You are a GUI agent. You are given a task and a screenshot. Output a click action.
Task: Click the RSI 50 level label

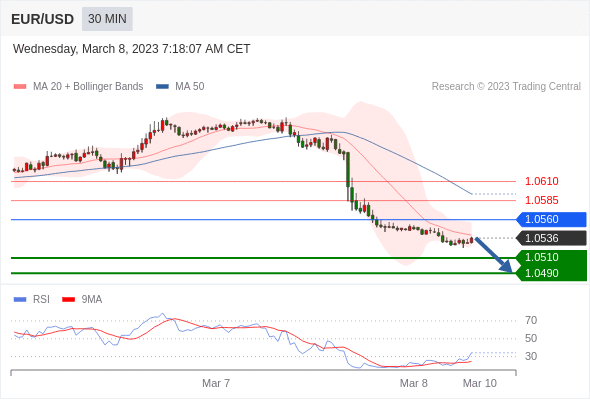pyautogui.click(x=531, y=338)
